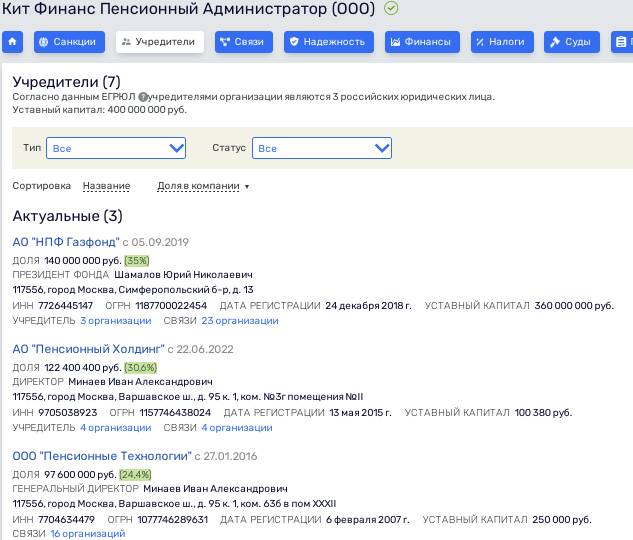Screen dimensions: 633x540
Task: Open the partially visible tab at toolbar's right edge
Action: (622, 42)
